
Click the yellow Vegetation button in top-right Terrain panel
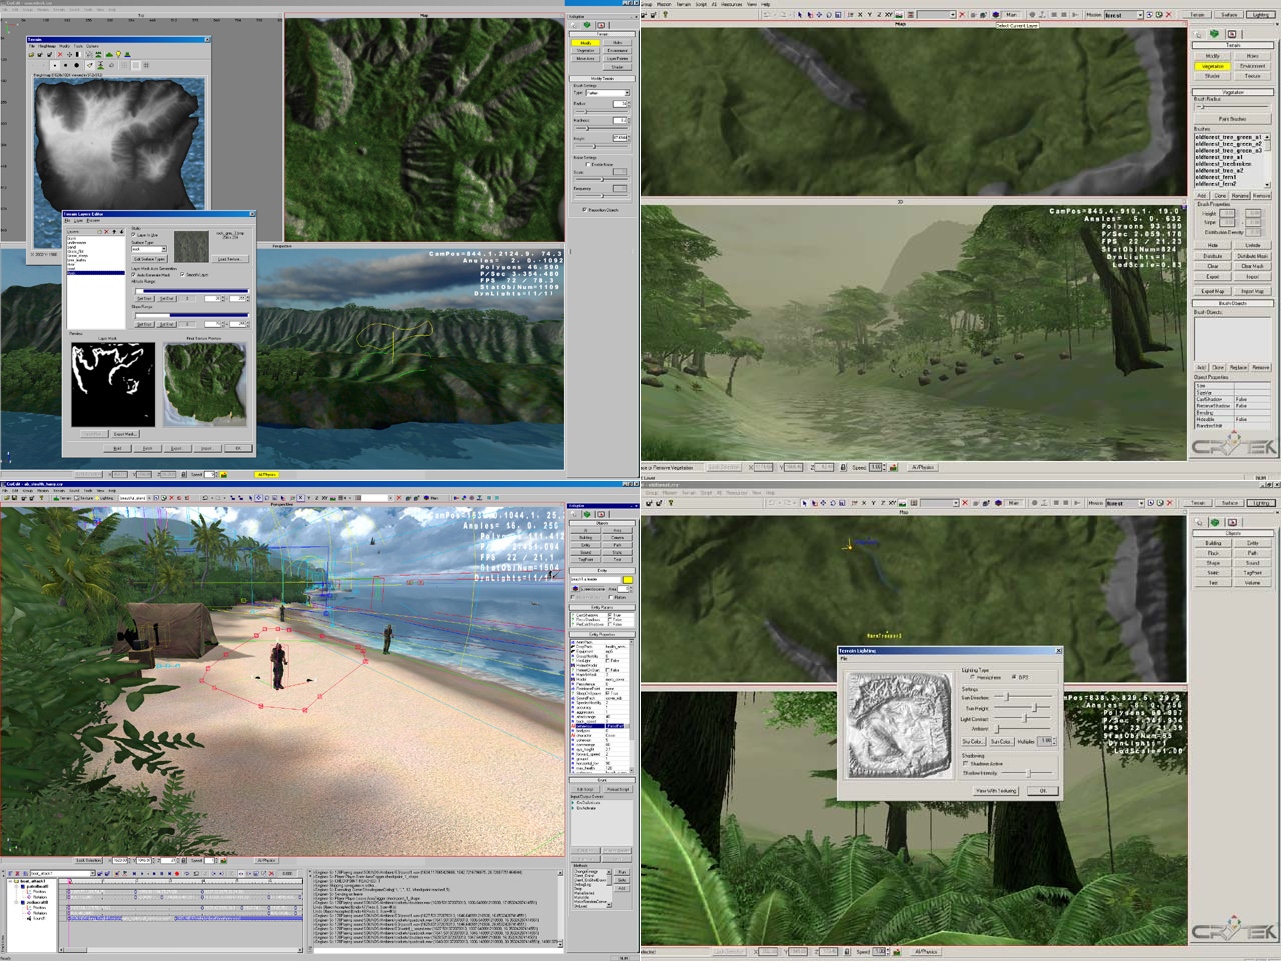[1212, 66]
